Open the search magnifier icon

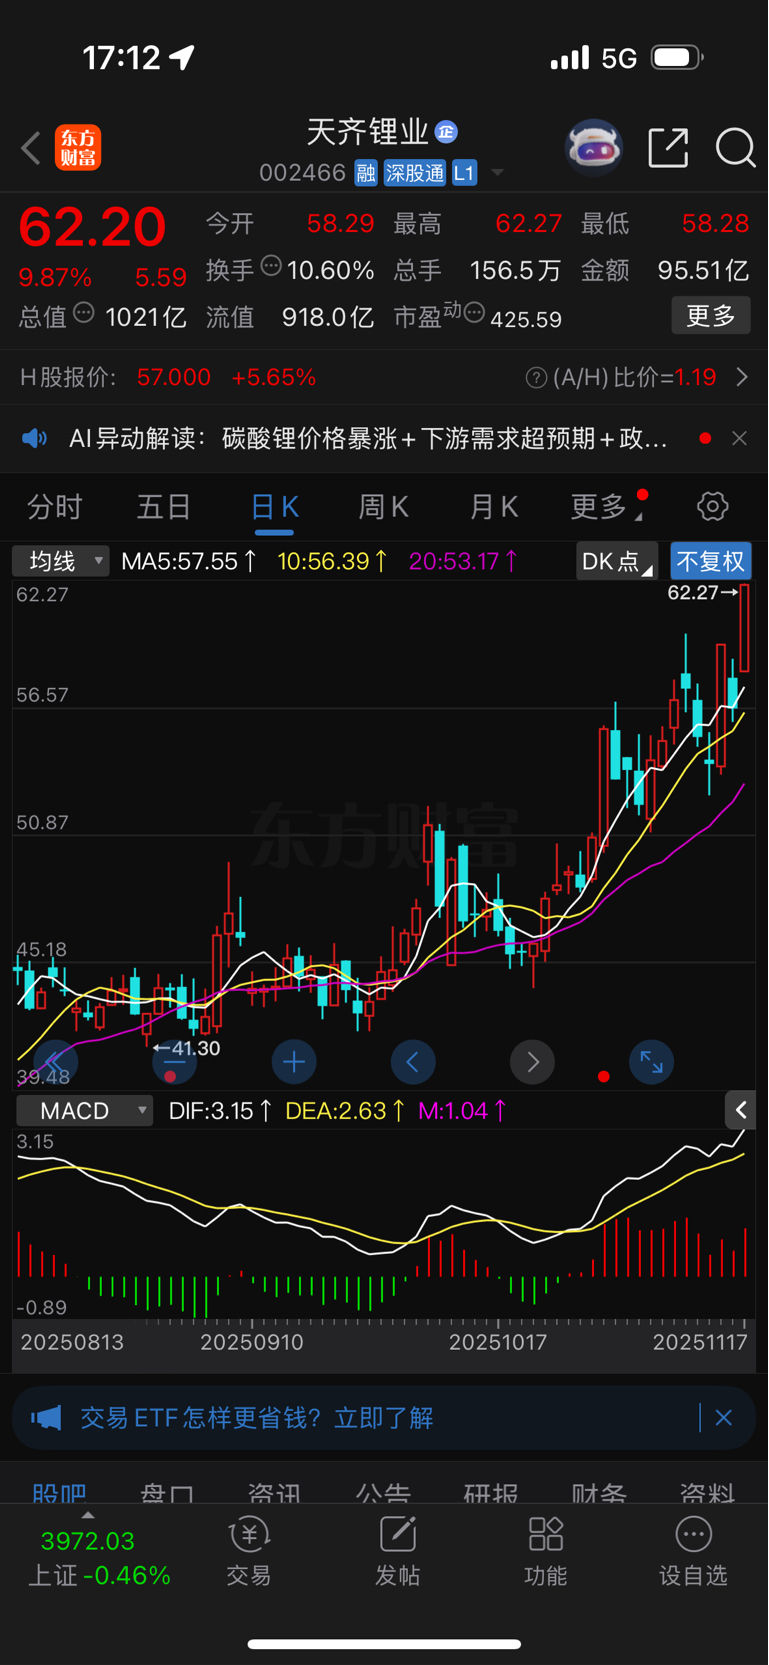pyautogui.click(x=736, y=148)
